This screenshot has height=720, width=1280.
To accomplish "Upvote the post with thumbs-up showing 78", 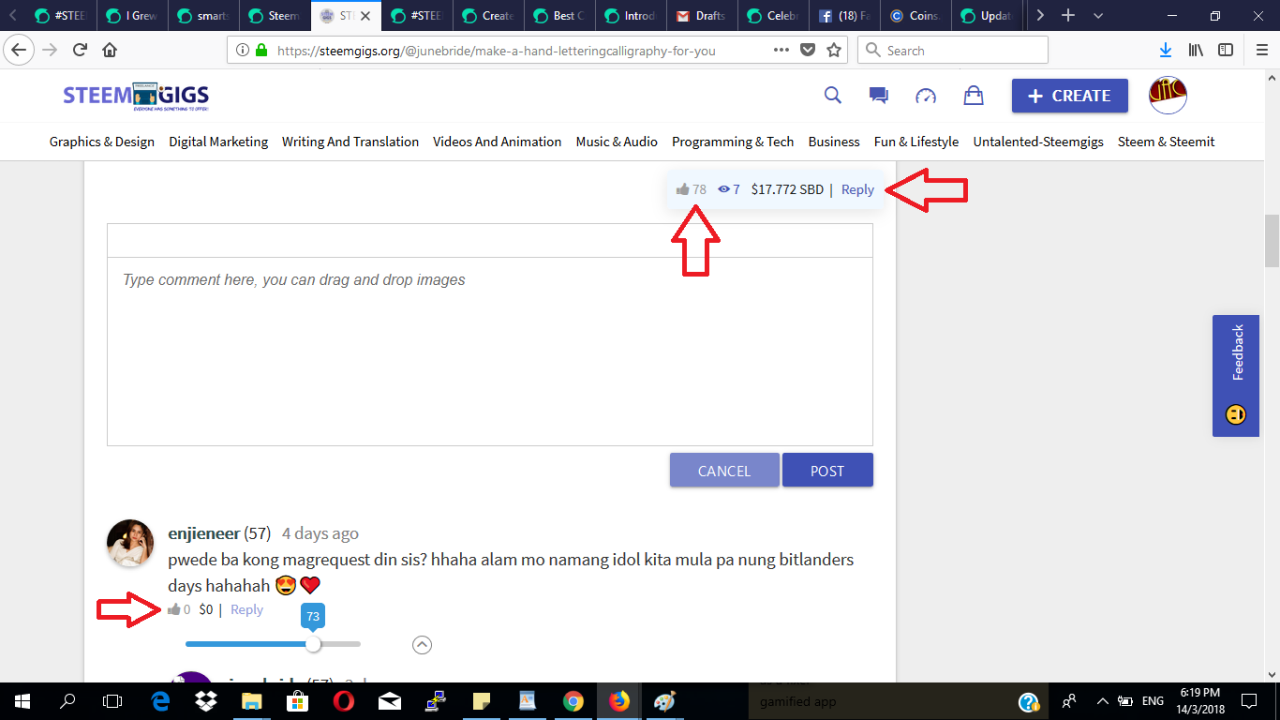I will click(x=683, y=189).
